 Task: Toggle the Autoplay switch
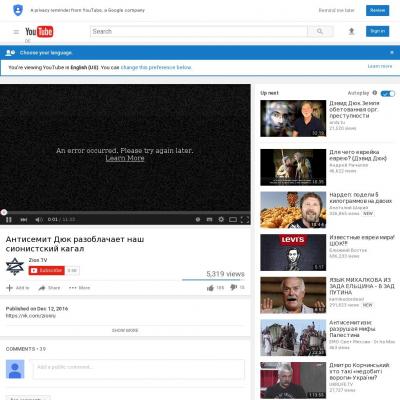point(388,93)
